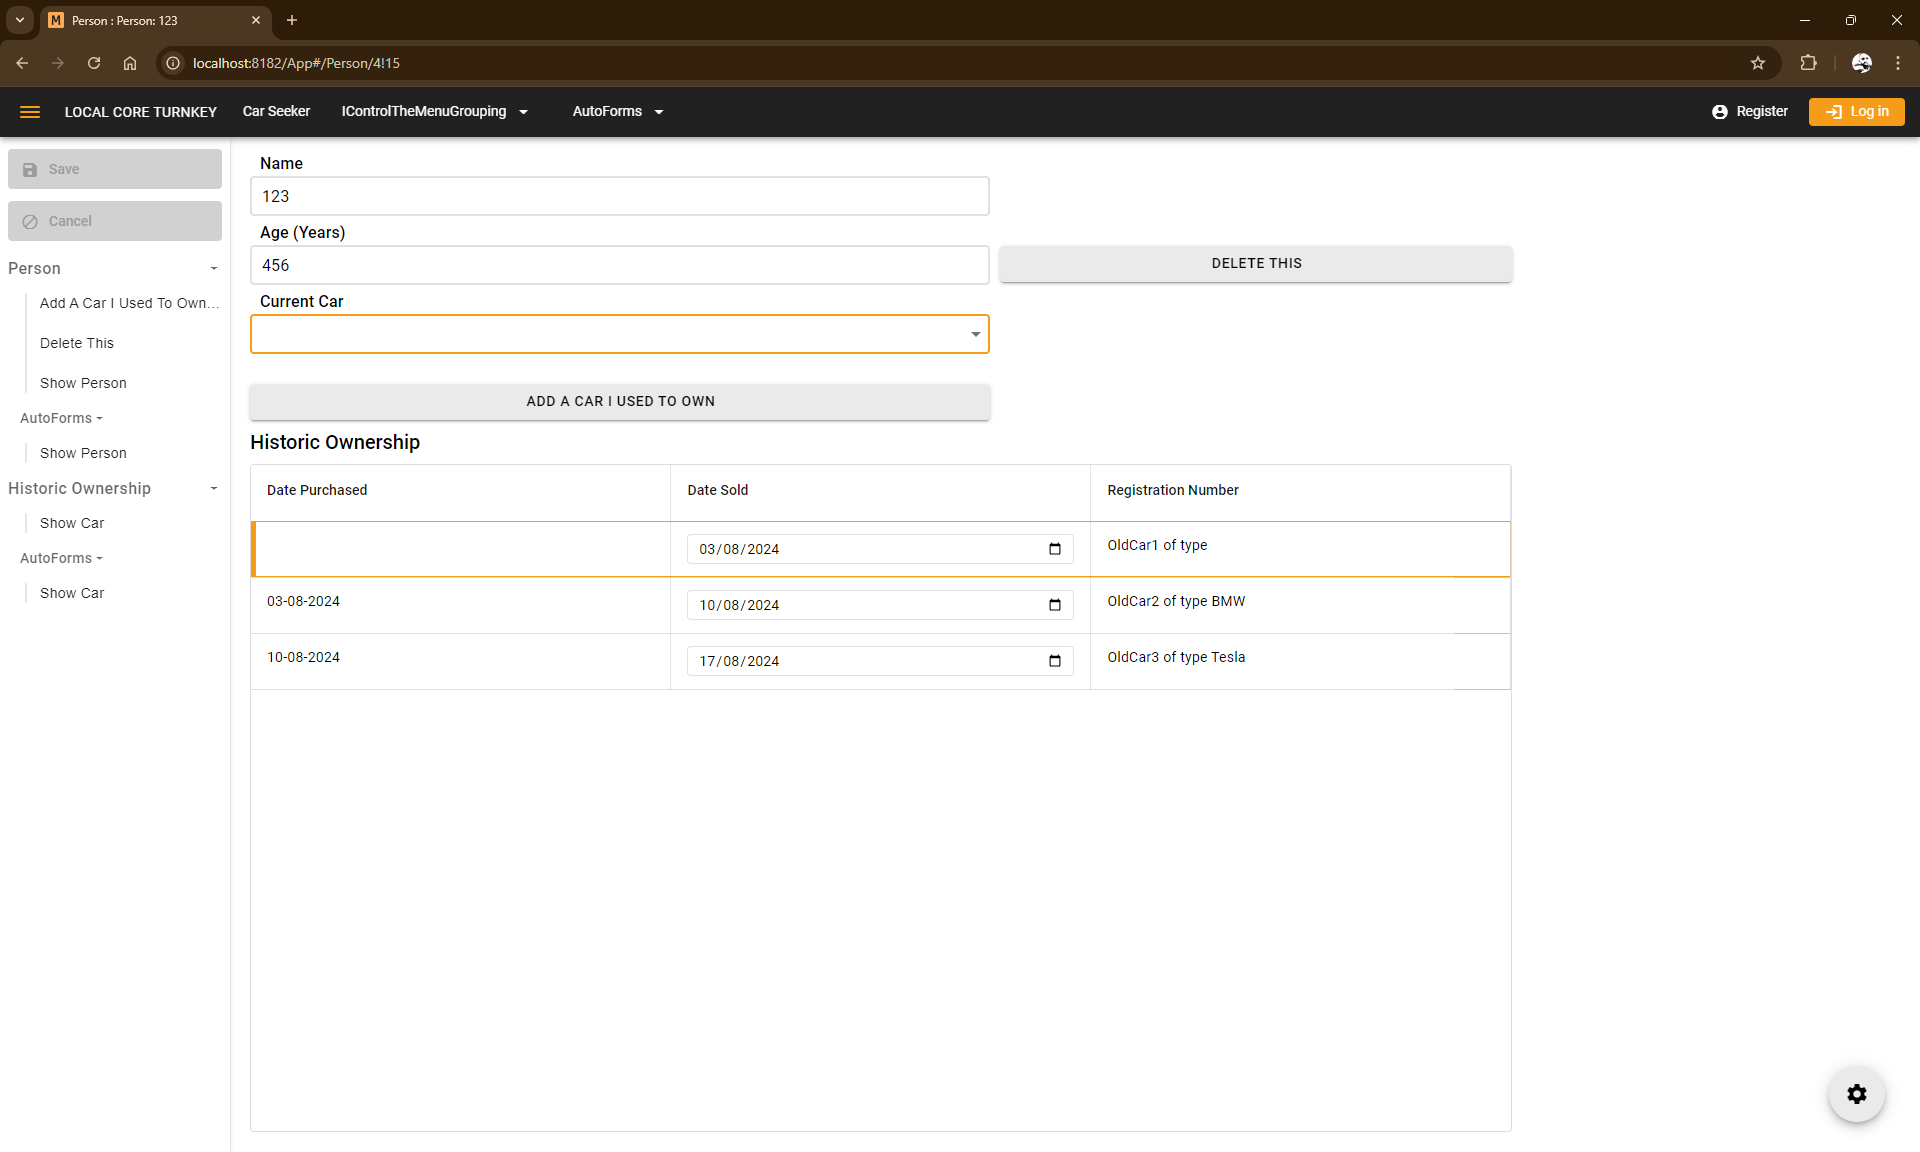Select Delete This in sidebar
The width and height of the screenshot is (1920, 1152).
pyautogui.click(x=77, y=343)
